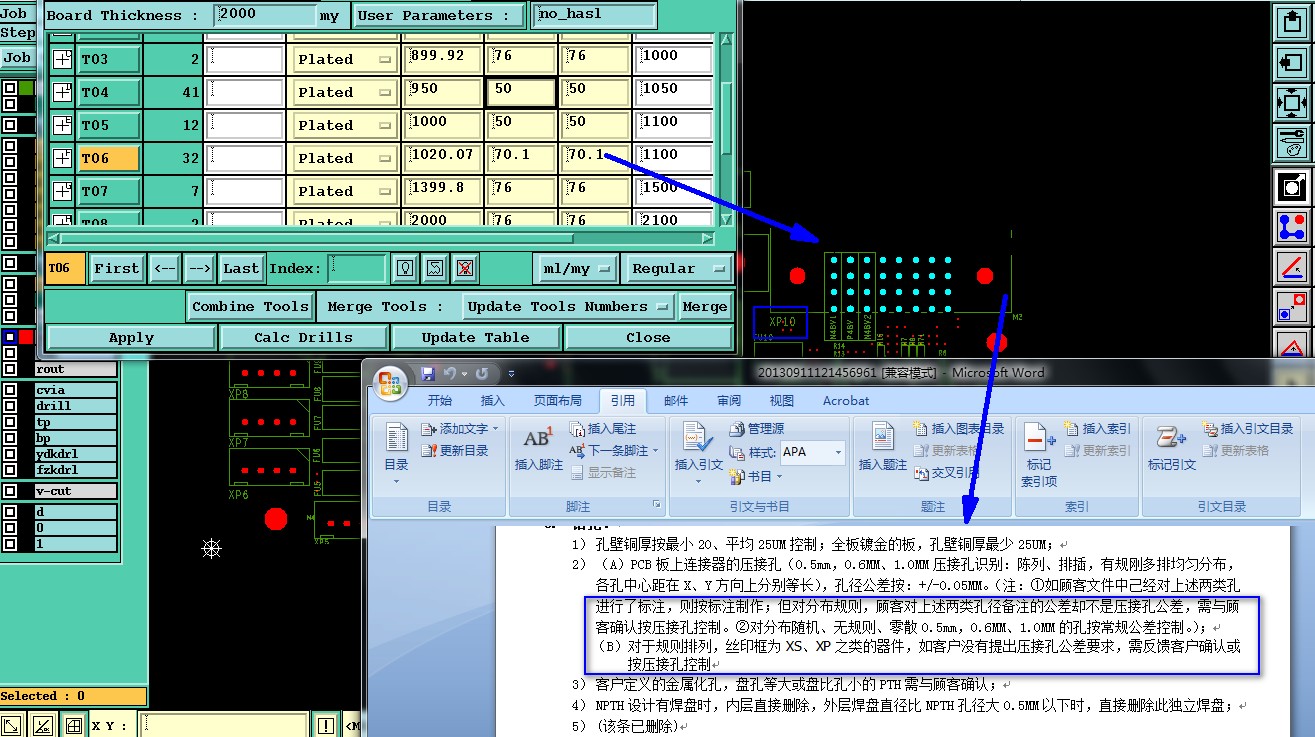Click the Apply button
Viewport: 1315px width, 737px height.
(131, 337)
